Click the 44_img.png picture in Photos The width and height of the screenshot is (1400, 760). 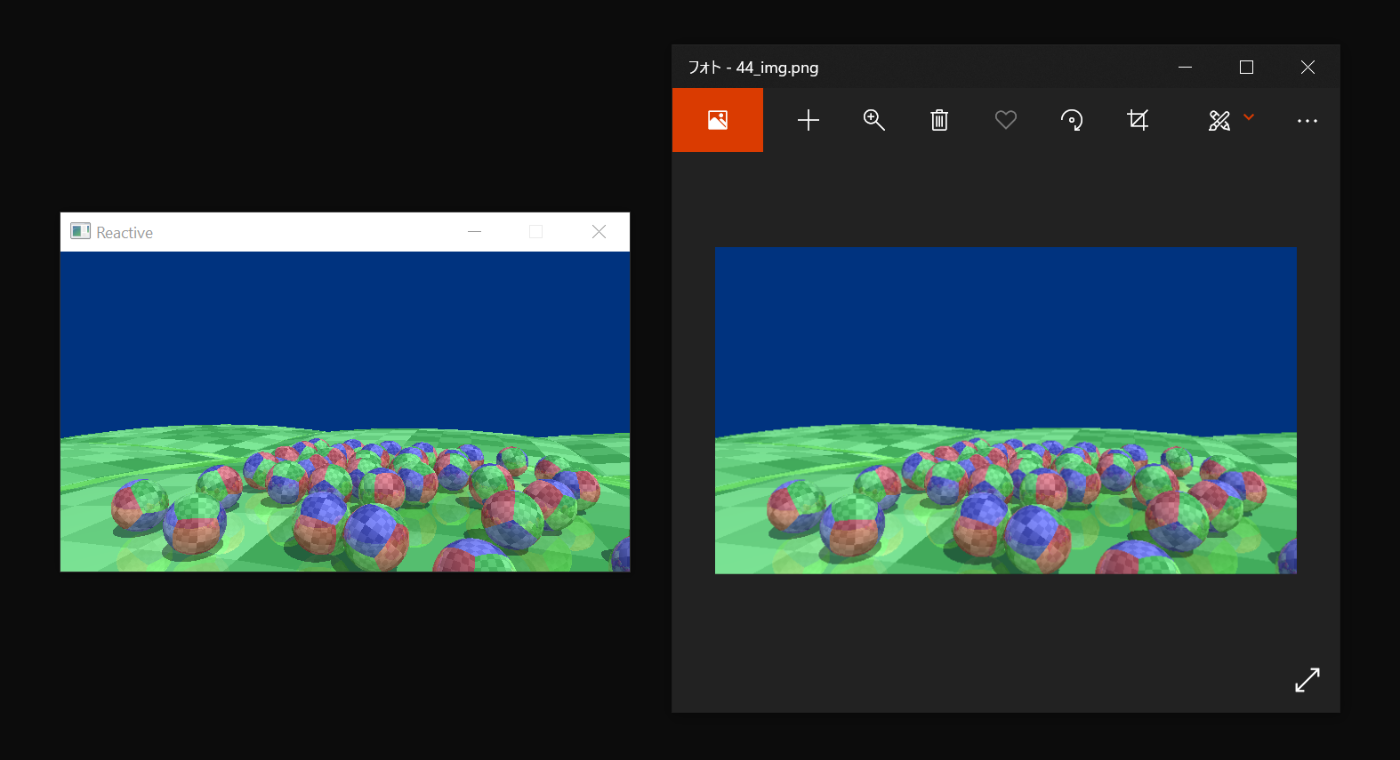(x=1006, y=410)
